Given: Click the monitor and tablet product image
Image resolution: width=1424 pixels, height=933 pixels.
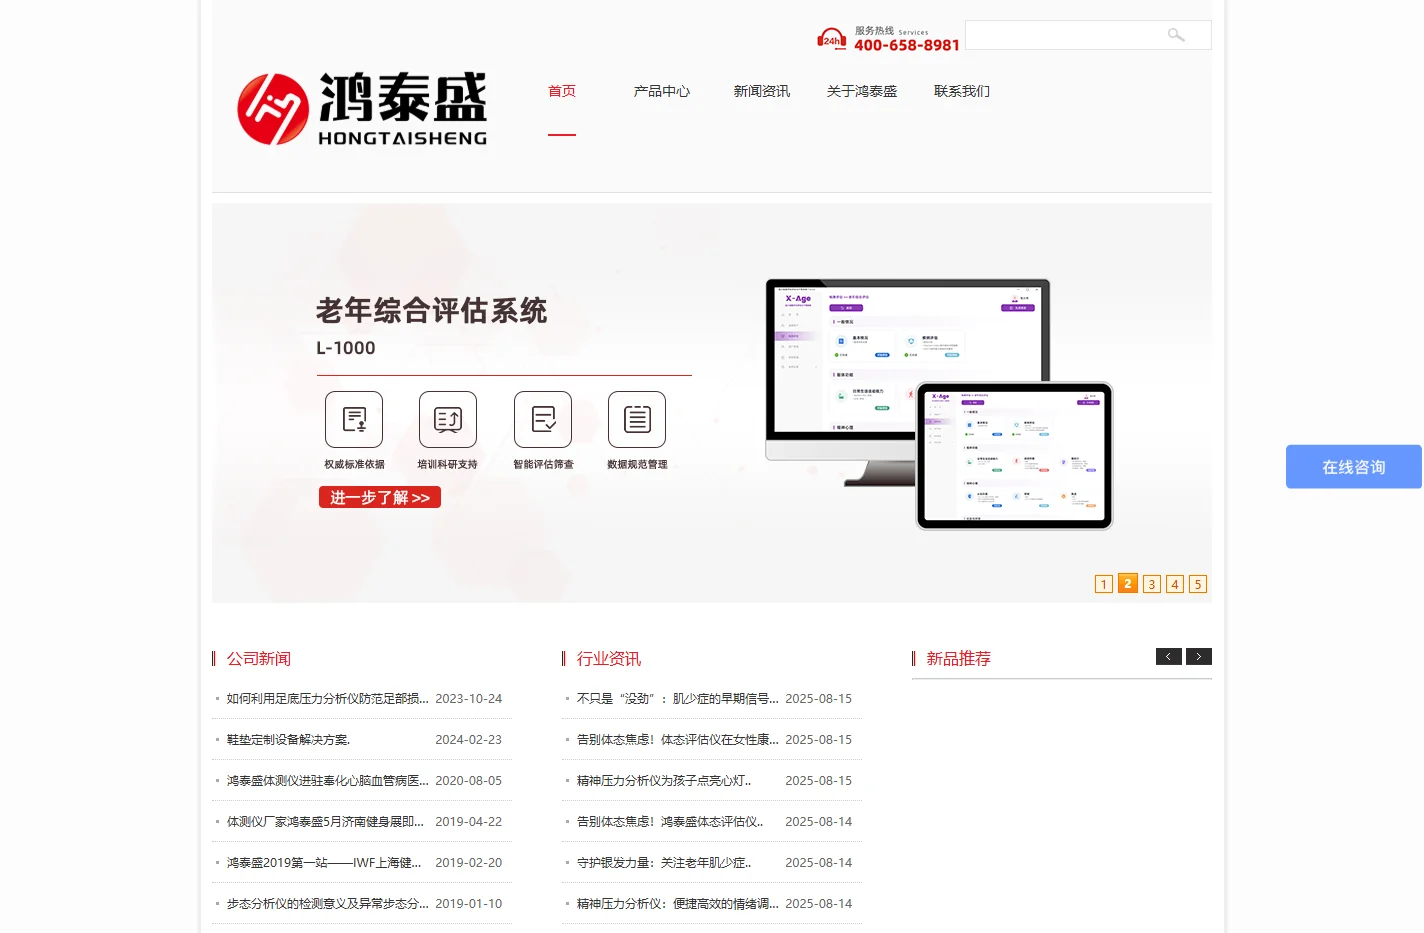Looking at the screenshot, I should point(939,403).
